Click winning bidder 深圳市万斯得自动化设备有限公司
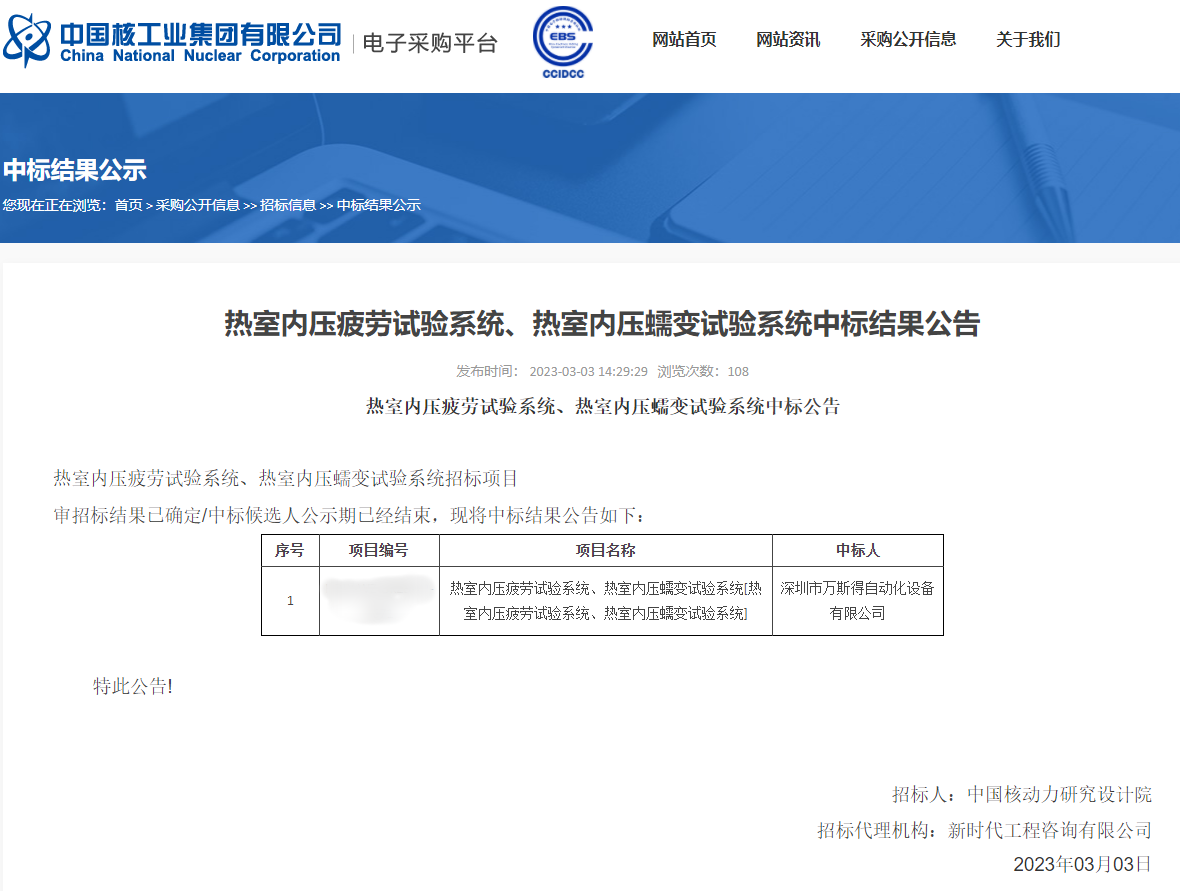Viewport: 1180px width, 891px height. [x=857, y=601]
